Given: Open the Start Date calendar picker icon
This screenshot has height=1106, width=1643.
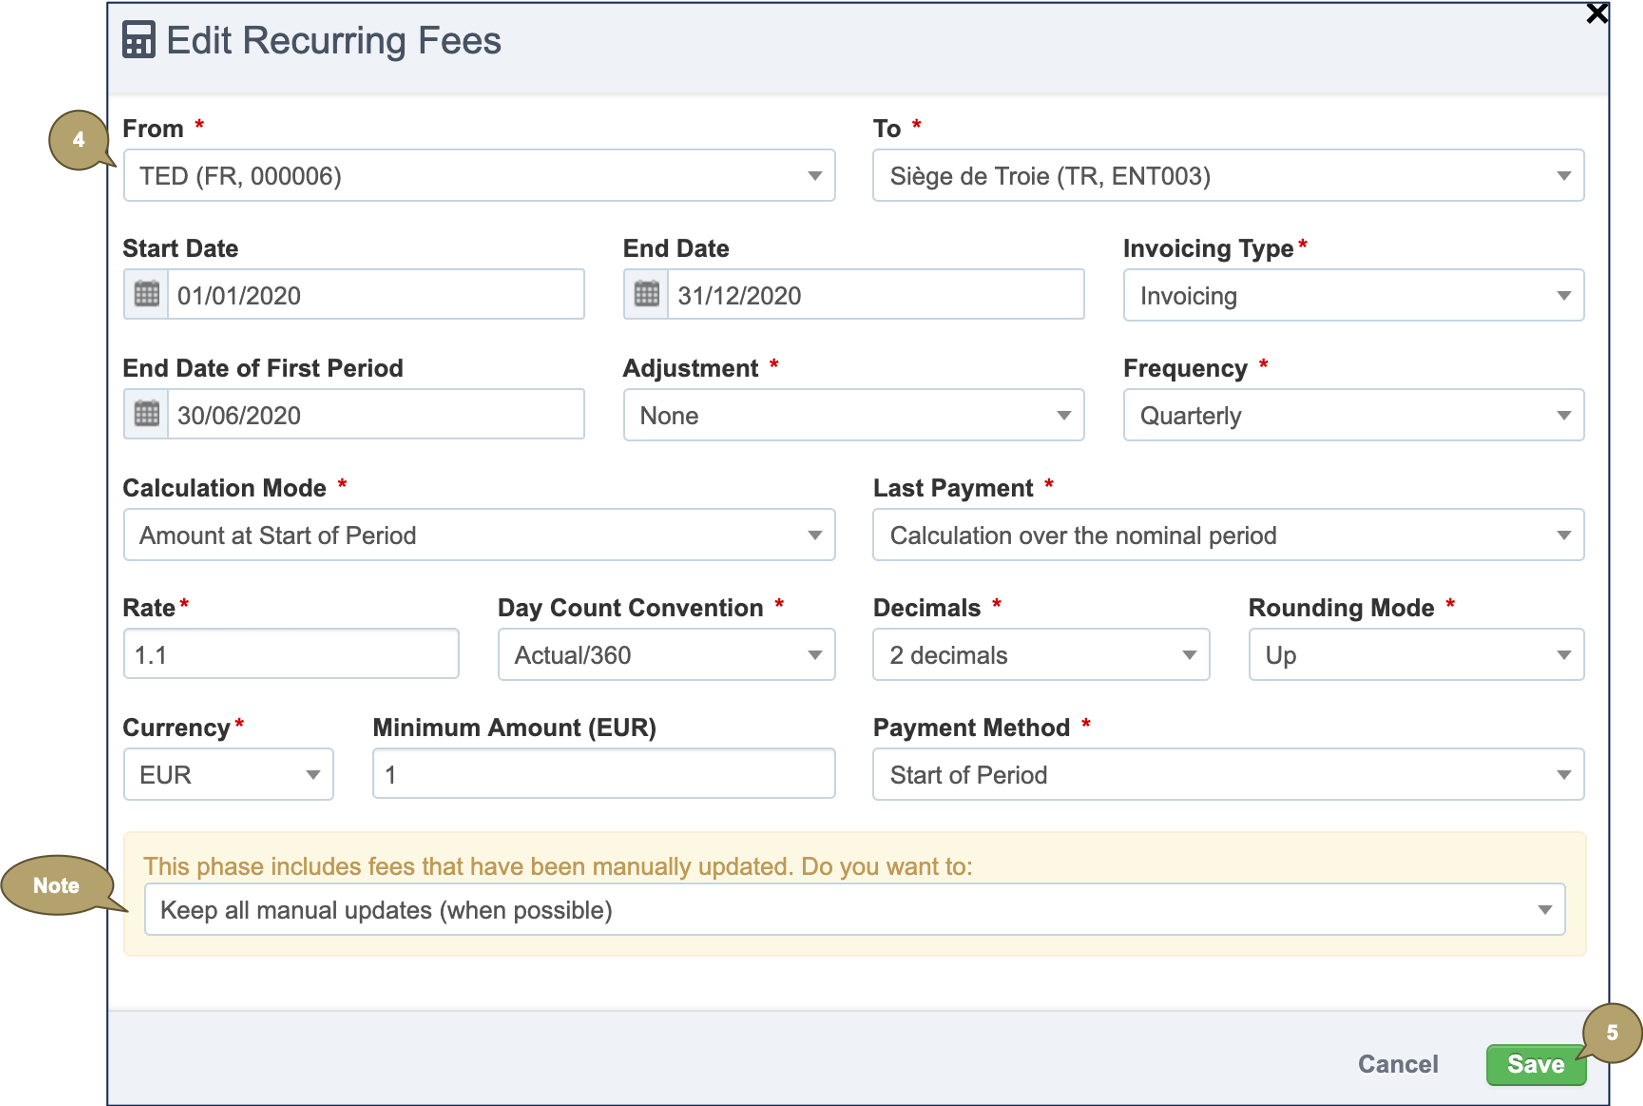Looking at the screenshot, I should tap(146, 295).
